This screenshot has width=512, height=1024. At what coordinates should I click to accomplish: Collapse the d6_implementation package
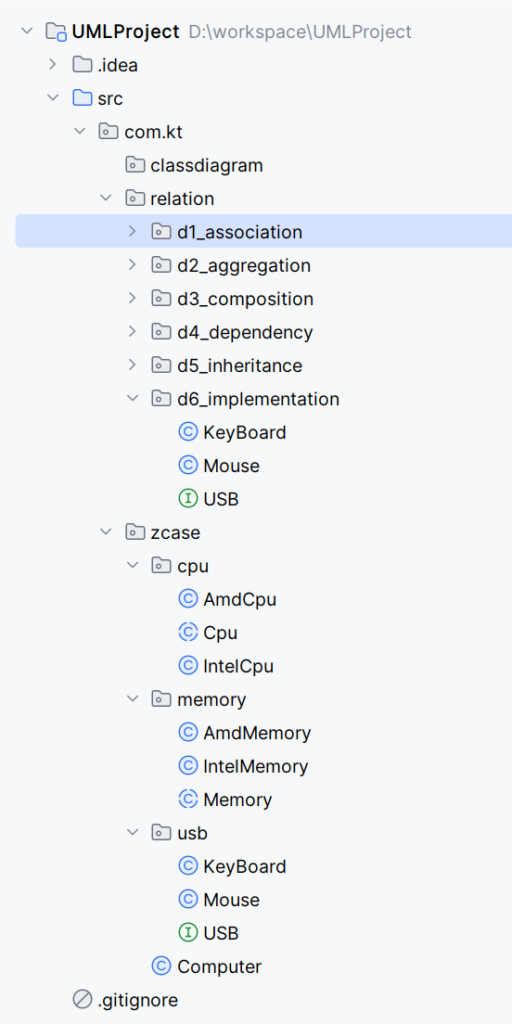[133, 398]
